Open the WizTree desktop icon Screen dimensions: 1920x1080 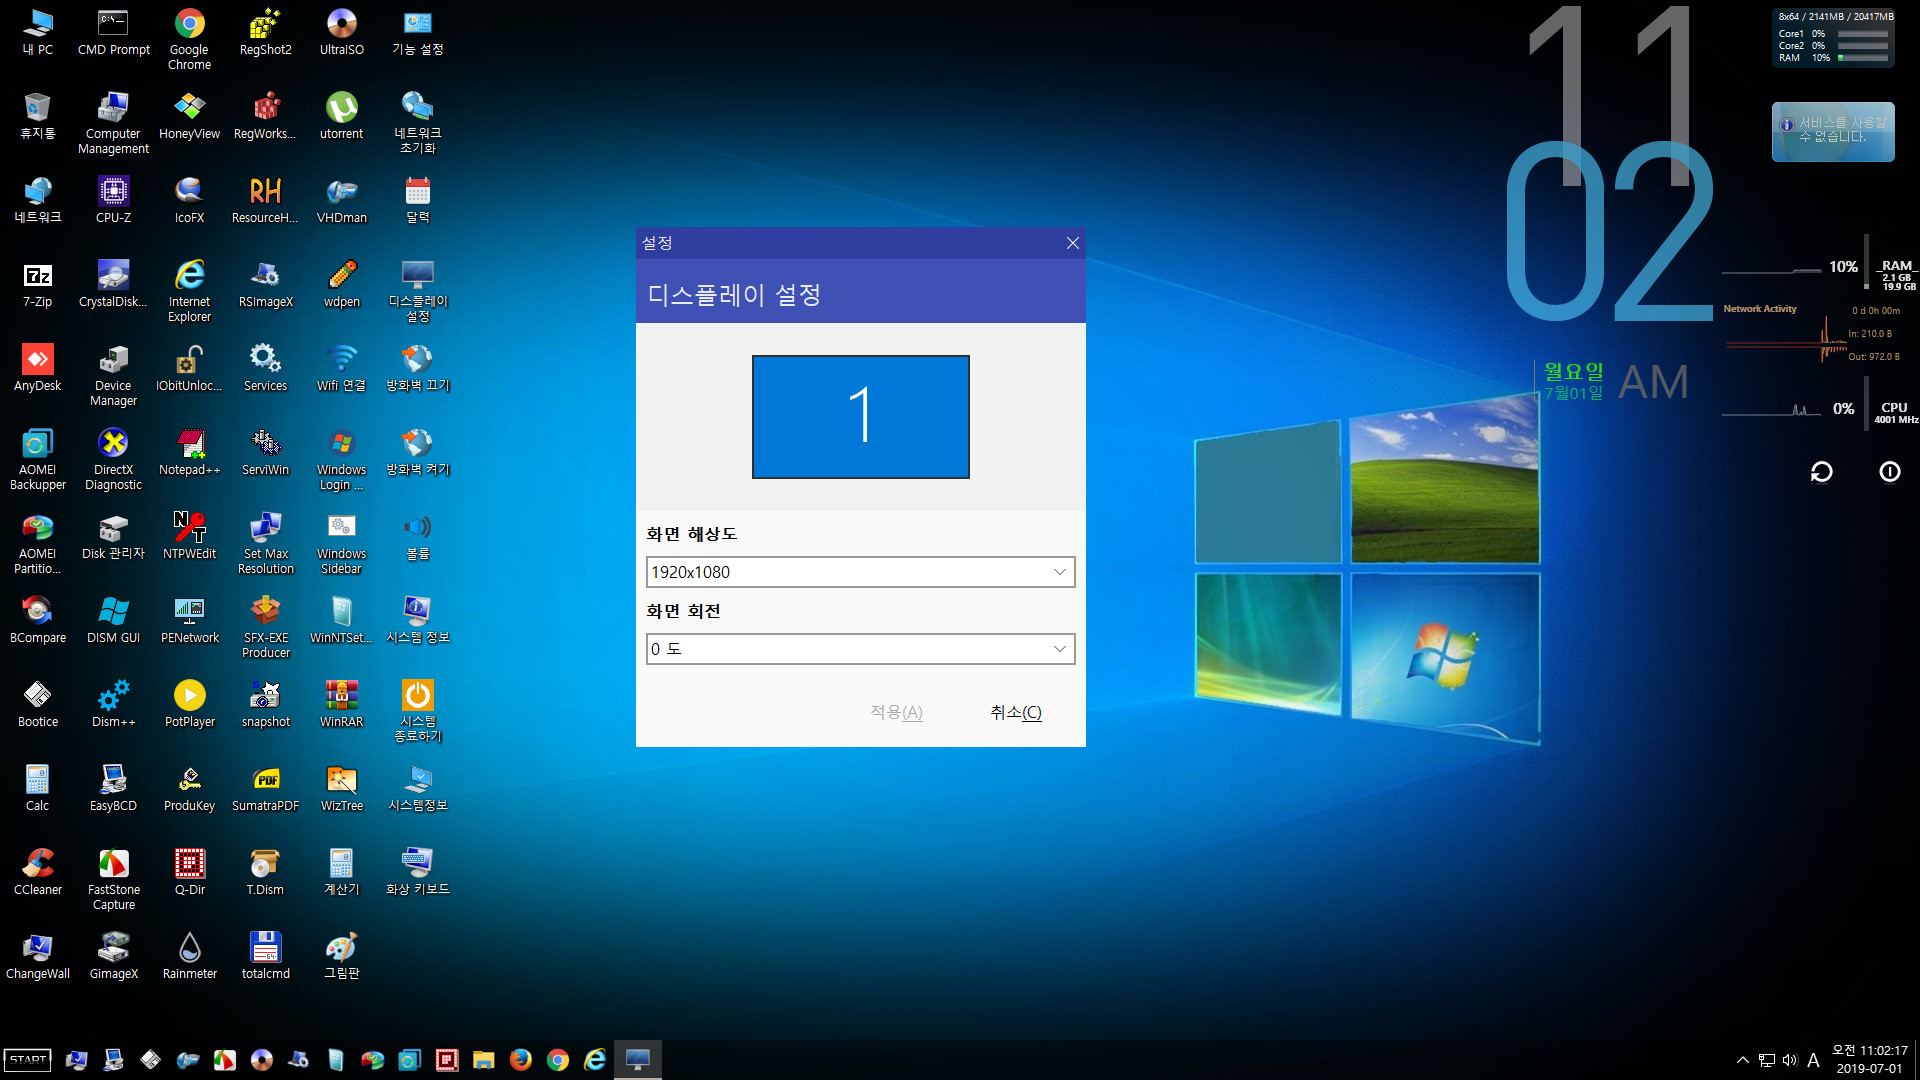pyautogui.click(x=342, y=789)
